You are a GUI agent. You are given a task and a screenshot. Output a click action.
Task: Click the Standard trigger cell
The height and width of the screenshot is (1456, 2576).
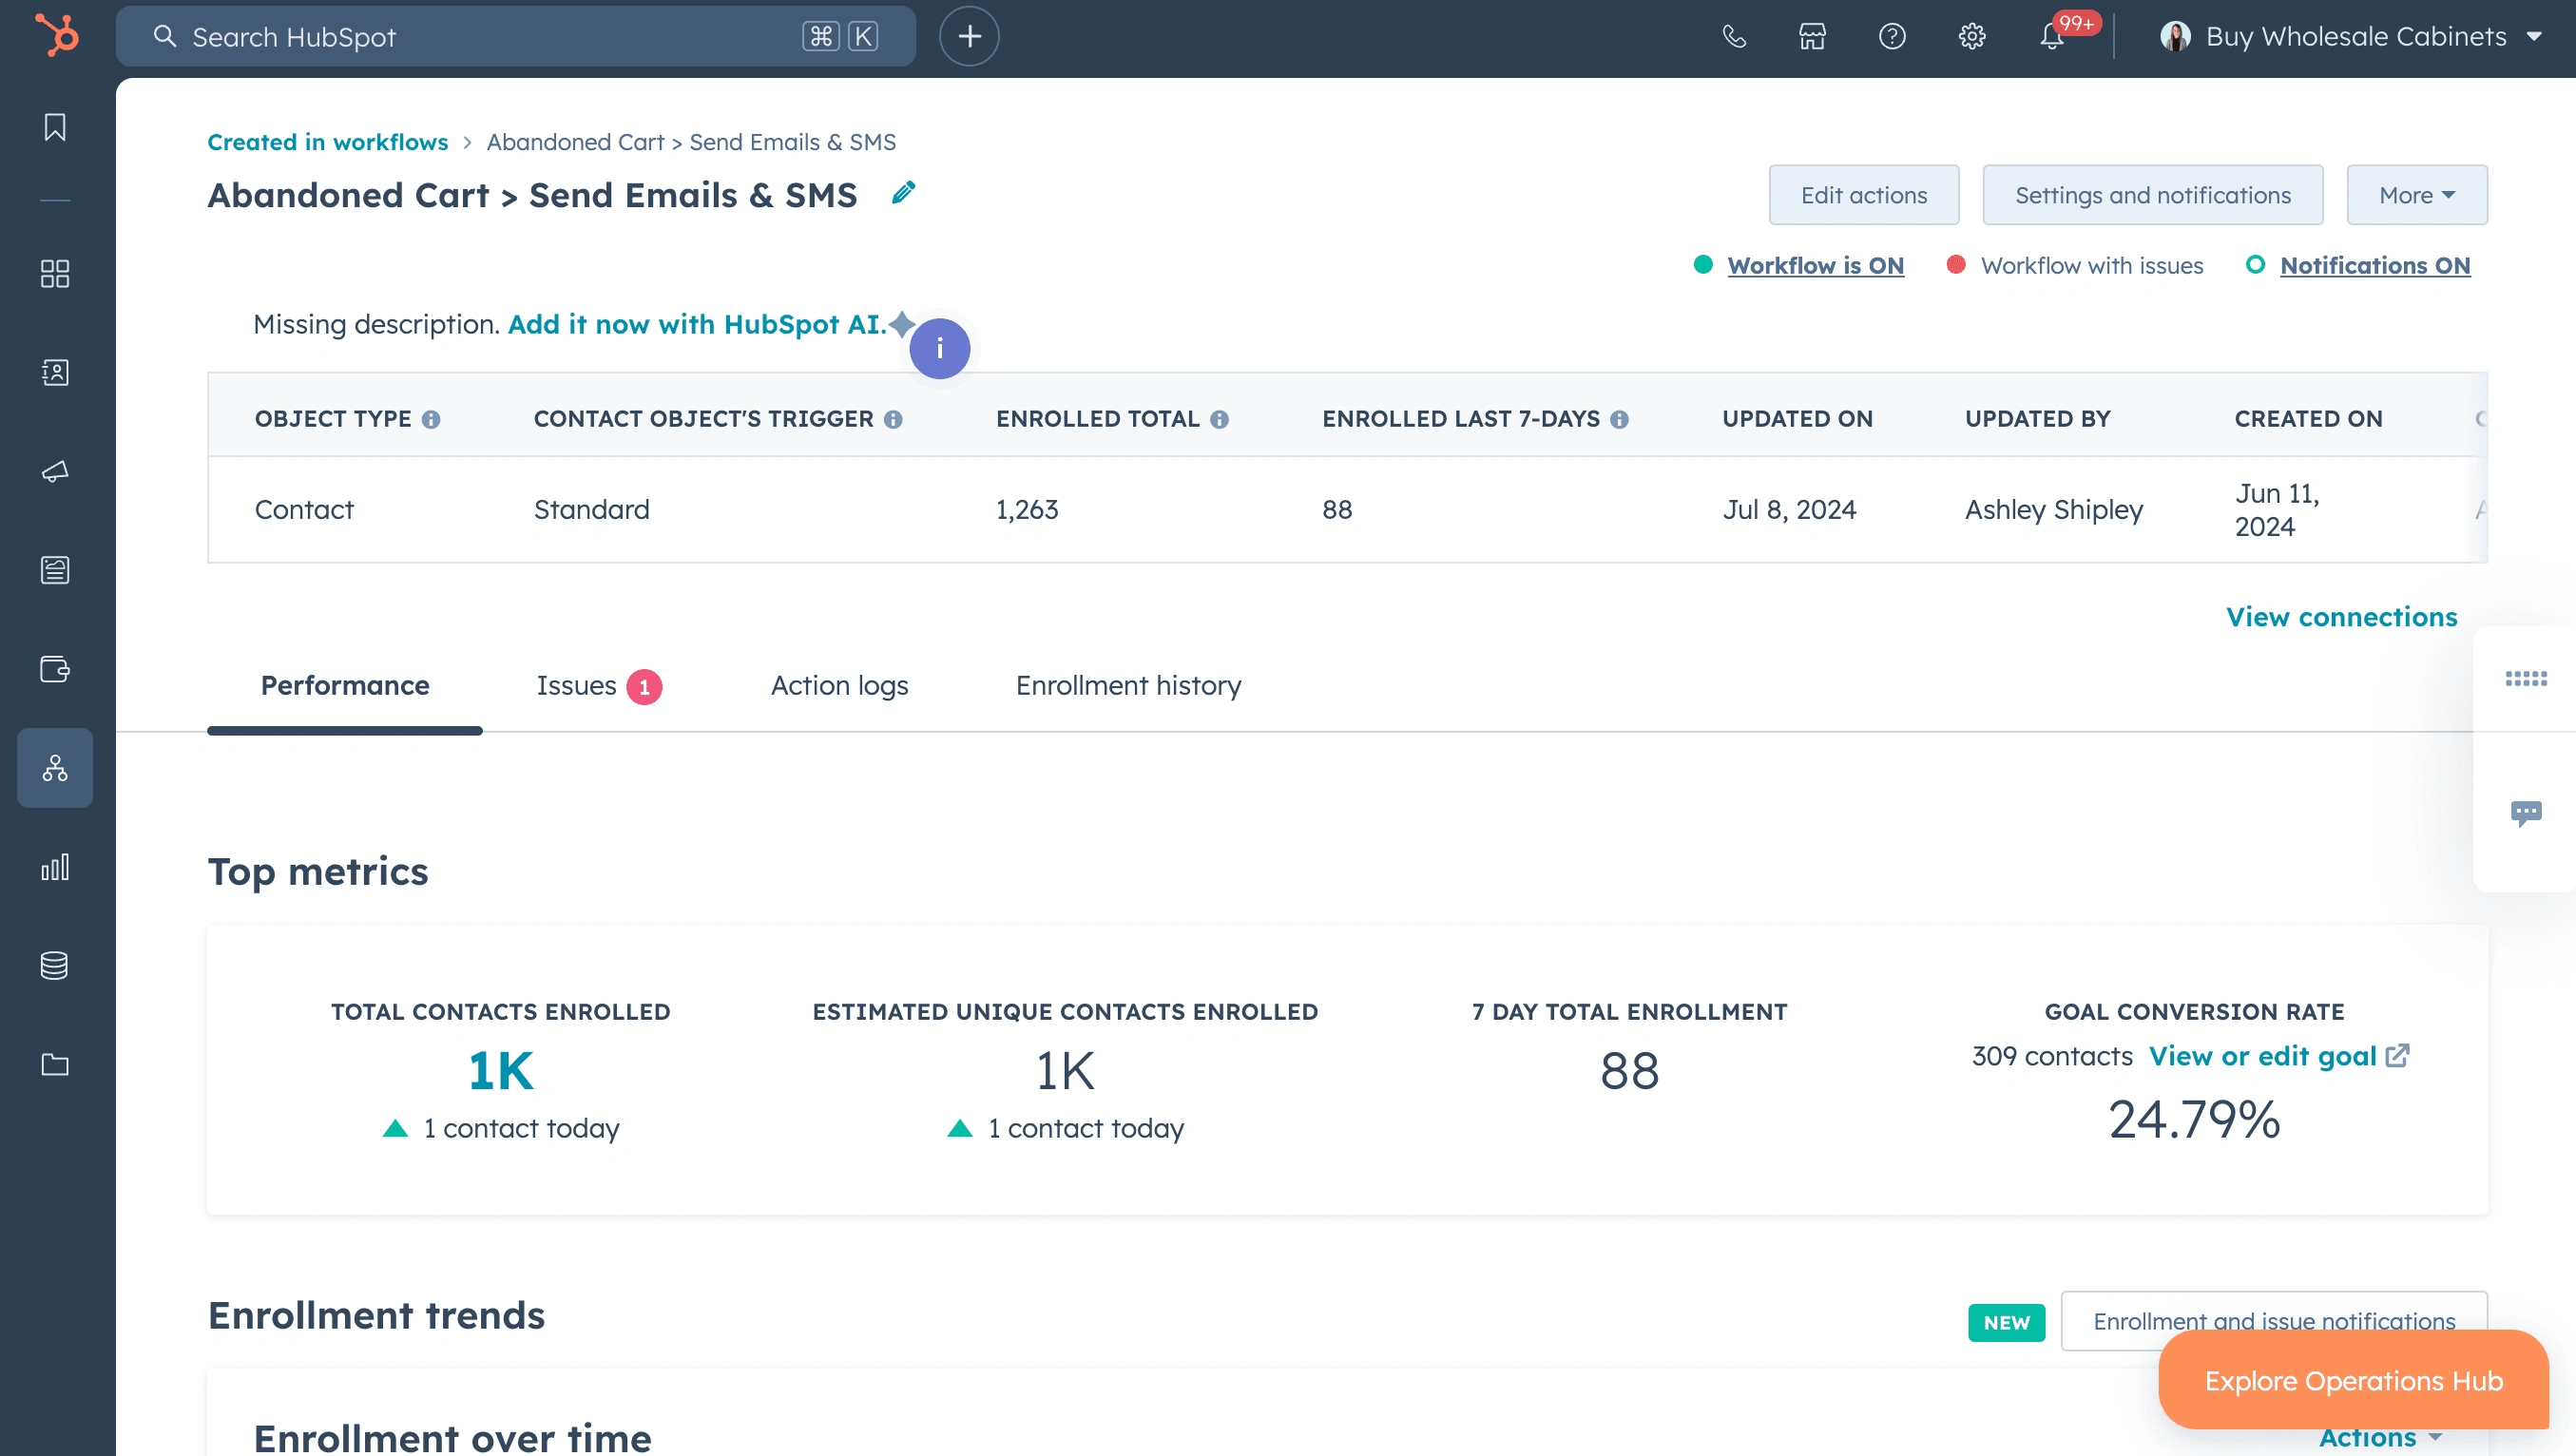coord(591,510)
